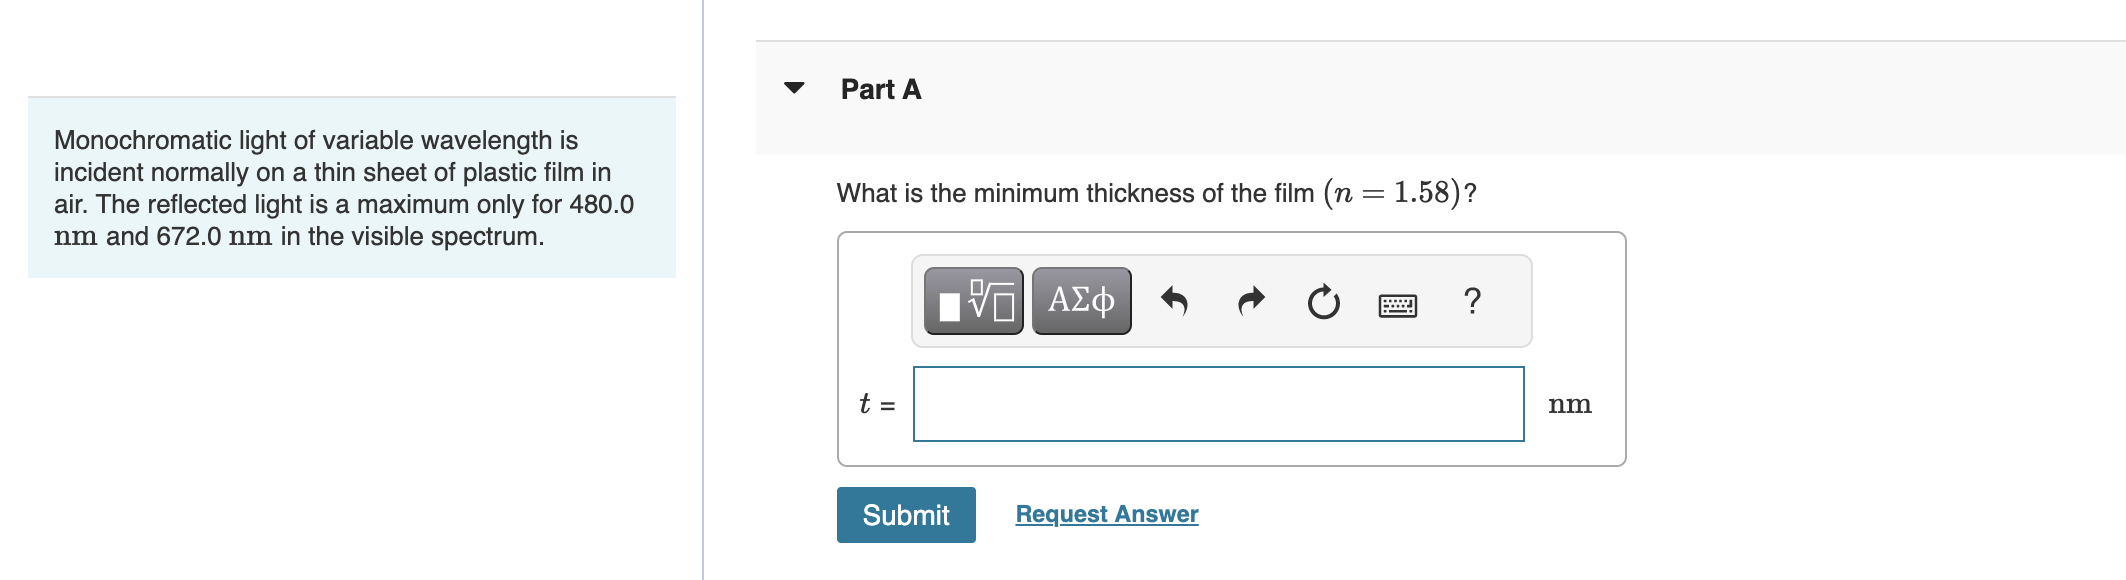
Task: Open the Greek symbols ΑΣφ palette
Action: [x=1081, y=300]
